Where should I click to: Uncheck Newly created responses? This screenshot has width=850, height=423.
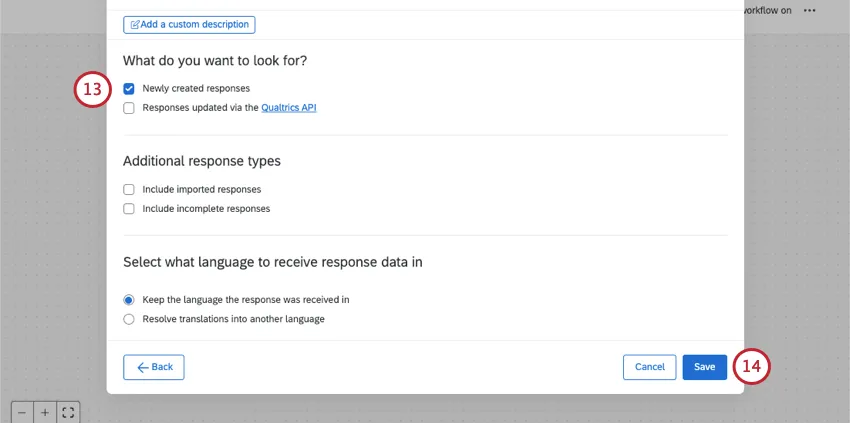coord(129,88)
